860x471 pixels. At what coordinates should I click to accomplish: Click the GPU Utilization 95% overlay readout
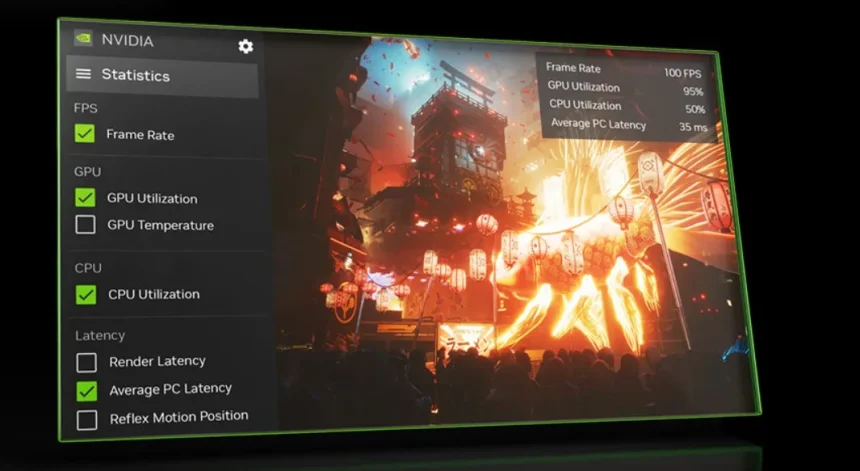691,90
